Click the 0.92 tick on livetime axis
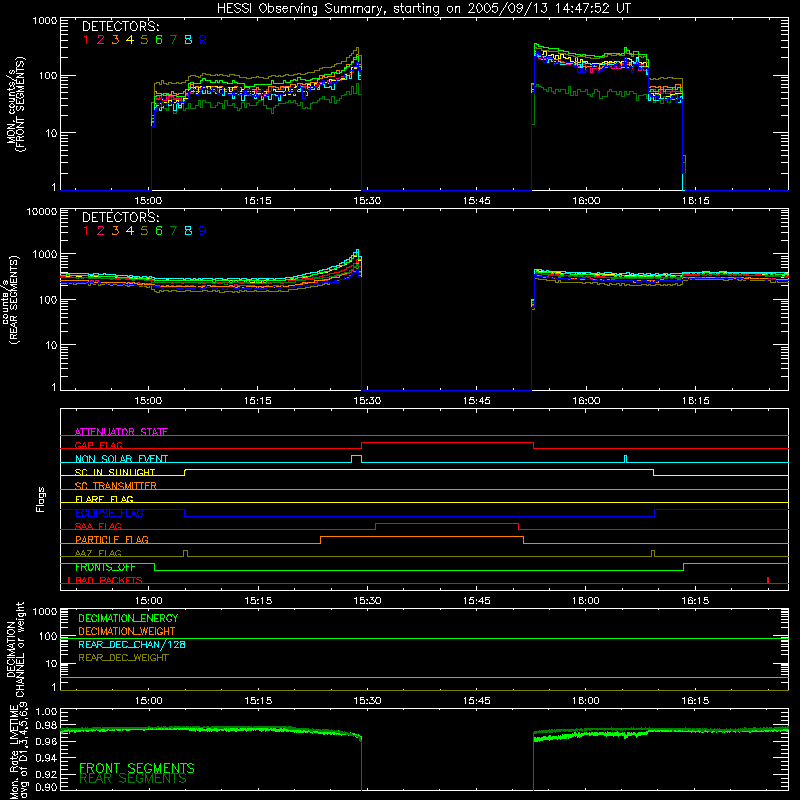 click(46, 772)
